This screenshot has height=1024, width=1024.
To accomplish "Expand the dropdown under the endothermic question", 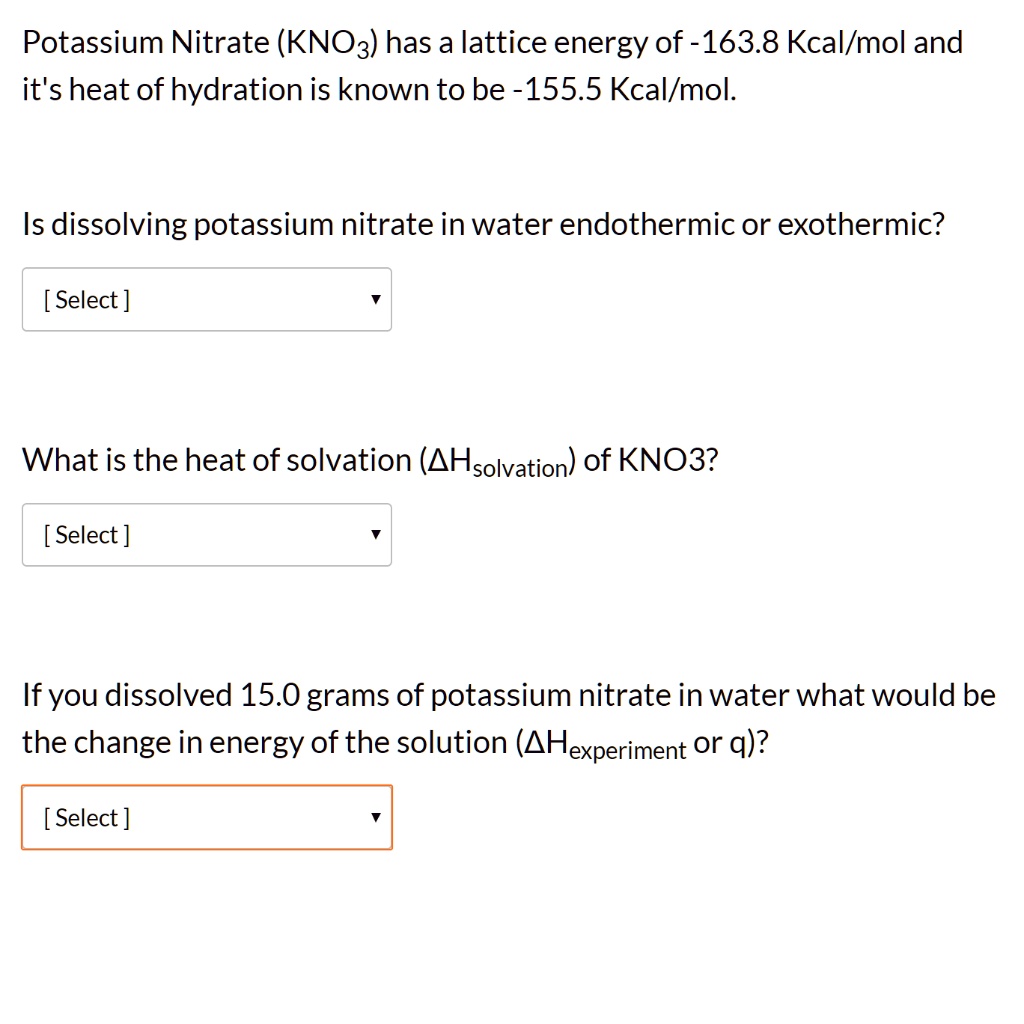I will click(207, 299).
